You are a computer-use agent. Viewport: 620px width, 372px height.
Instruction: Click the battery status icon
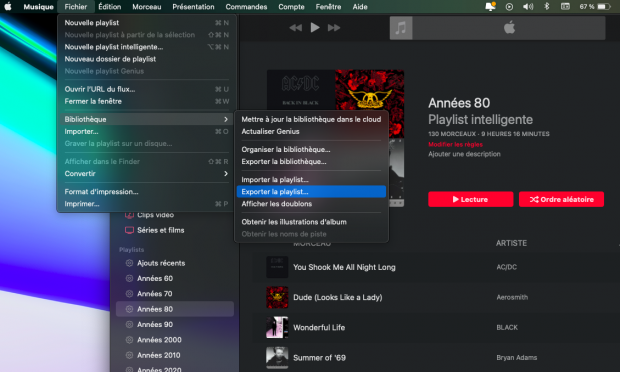click(x=604, y=6)
